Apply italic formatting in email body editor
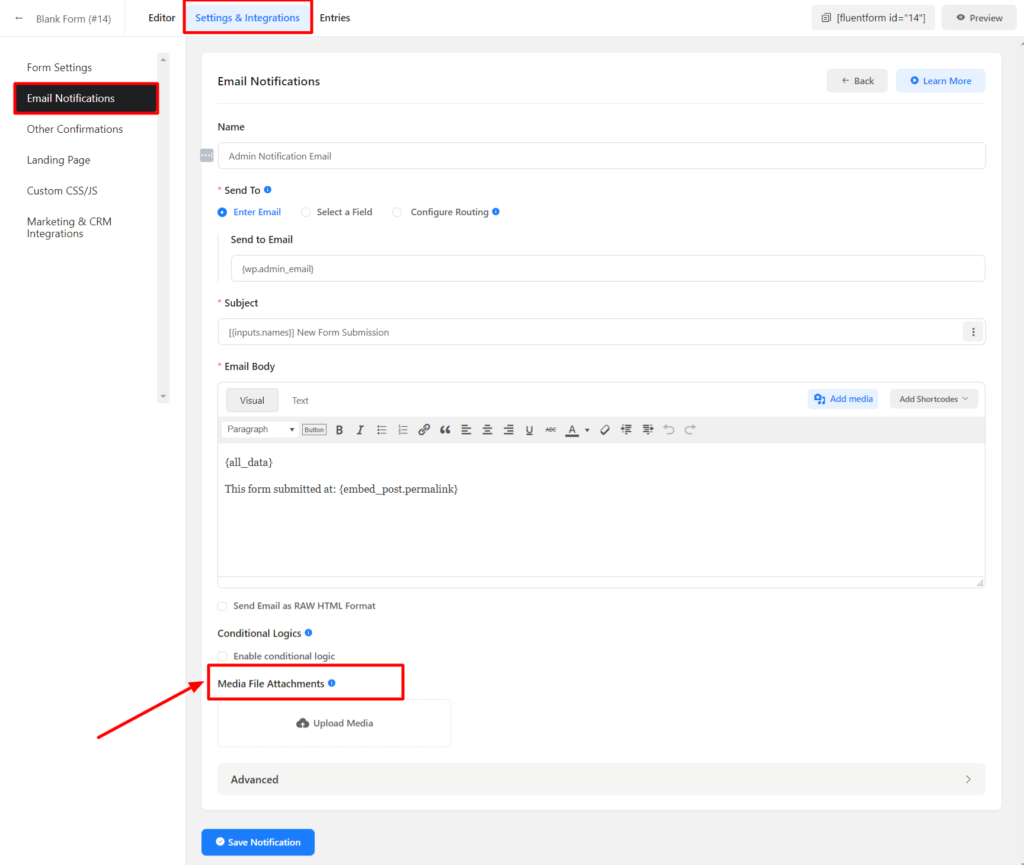Image resolution: width=1024 pixels, height=865 pixels. coord(360,429)
